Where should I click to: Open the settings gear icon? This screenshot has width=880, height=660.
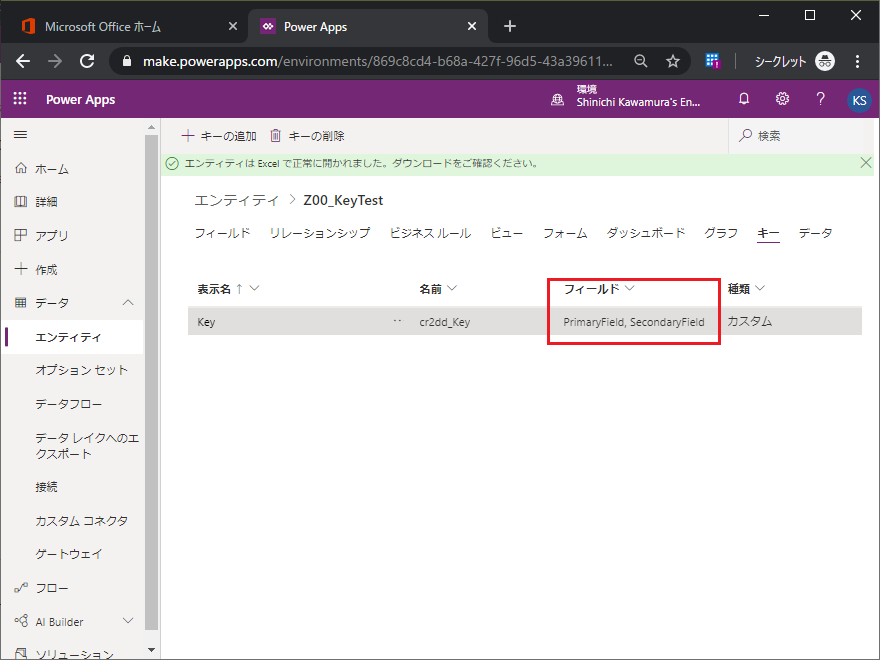click(782, 99)
